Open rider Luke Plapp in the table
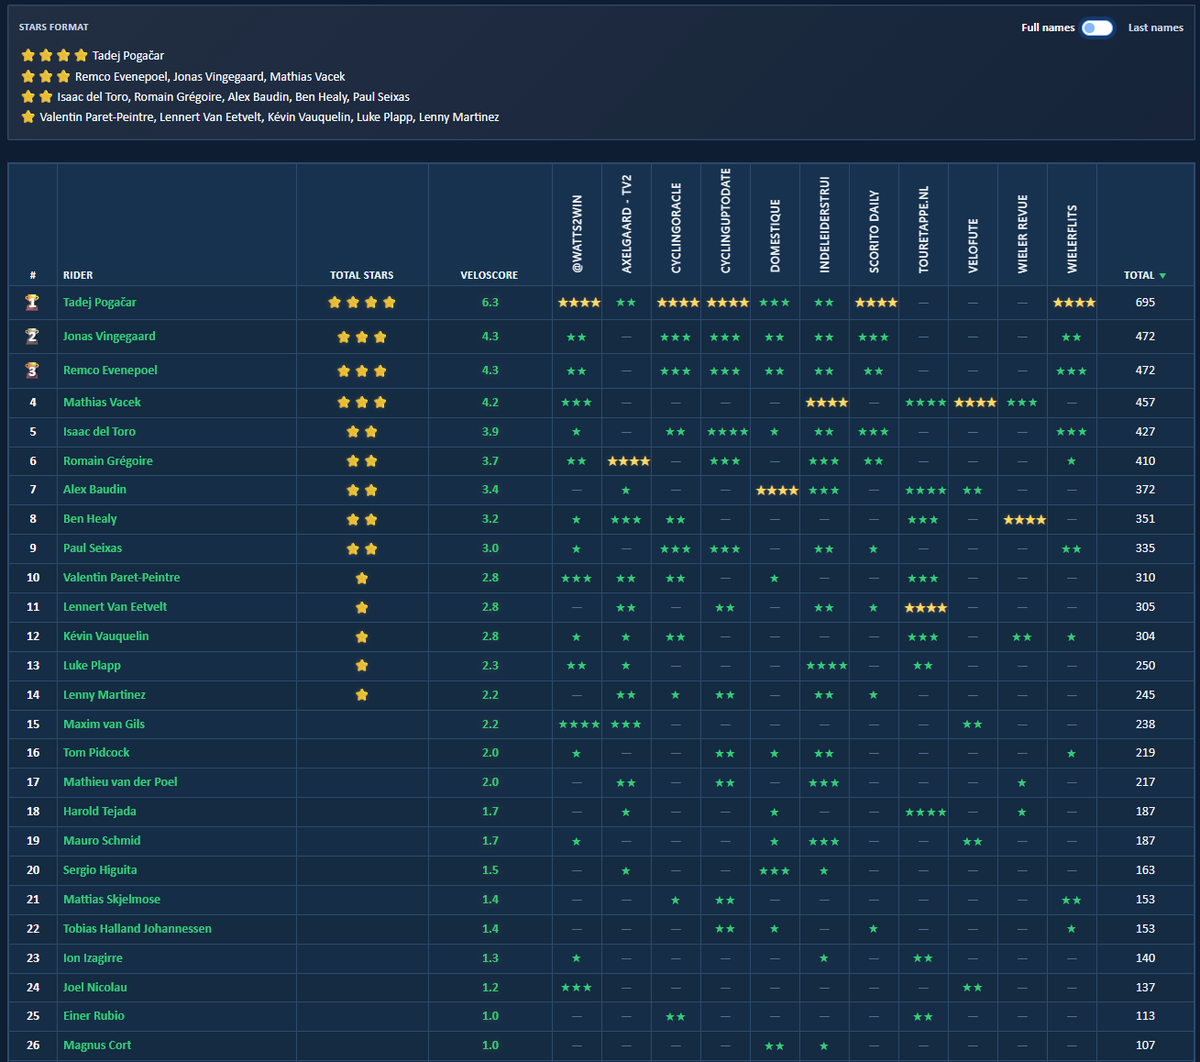 [x=92, y=665]
